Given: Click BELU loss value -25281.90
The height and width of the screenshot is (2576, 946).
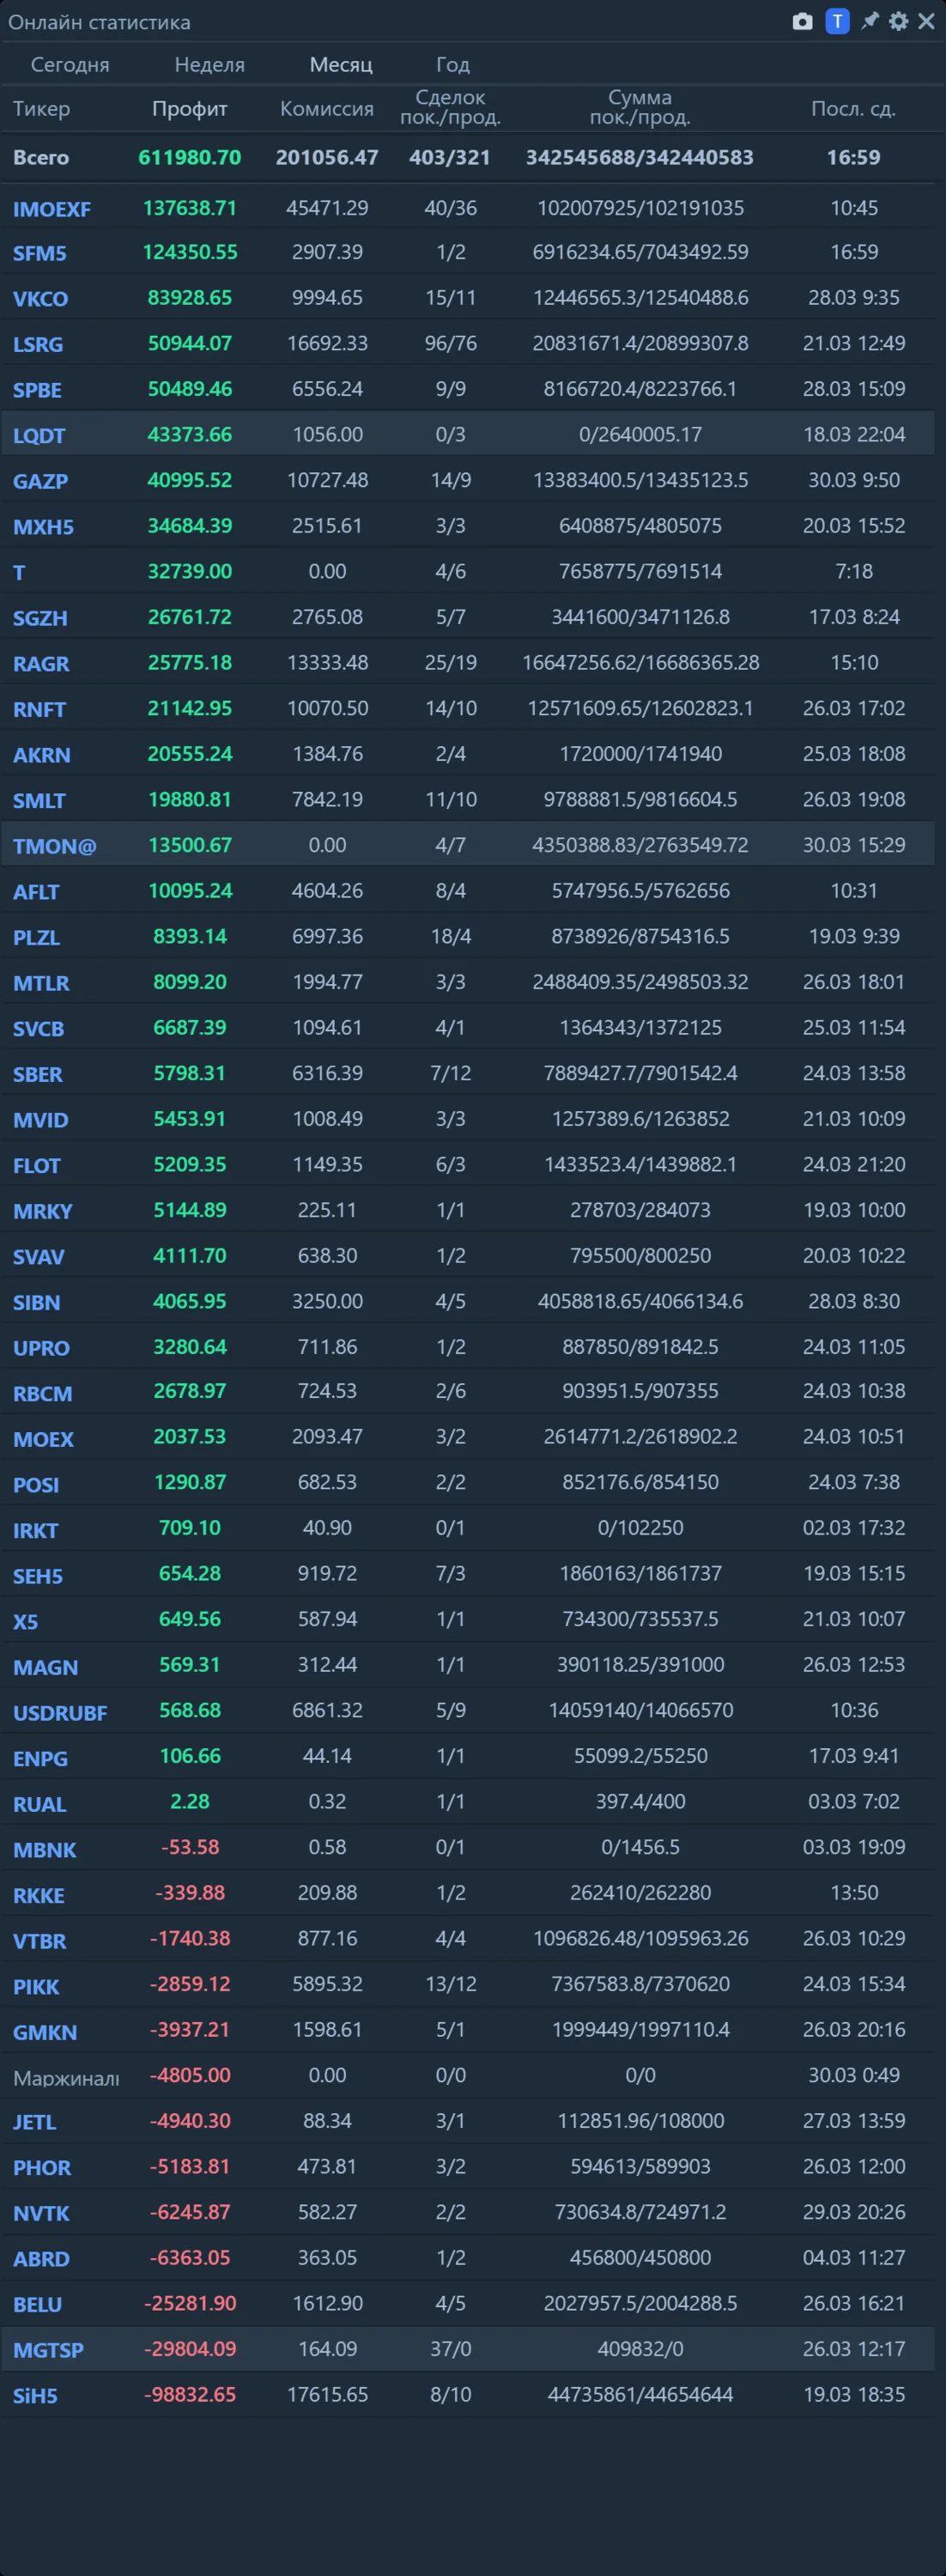Looking at the screenshot, I should [x=190, y=2303].
